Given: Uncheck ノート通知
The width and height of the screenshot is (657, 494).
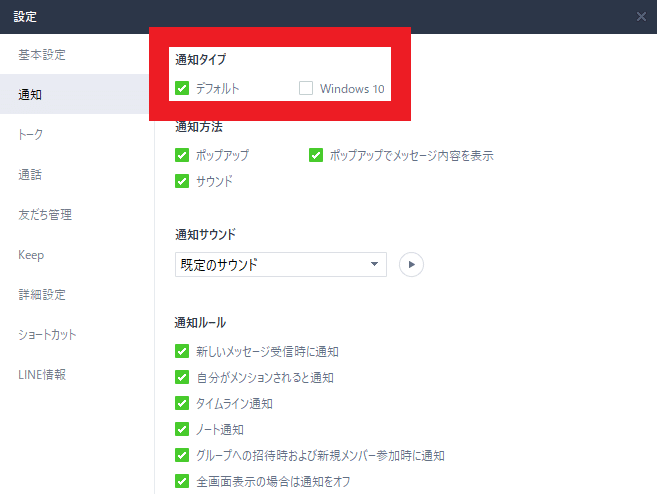Looking at the screenshot, I should coord(182,429).
